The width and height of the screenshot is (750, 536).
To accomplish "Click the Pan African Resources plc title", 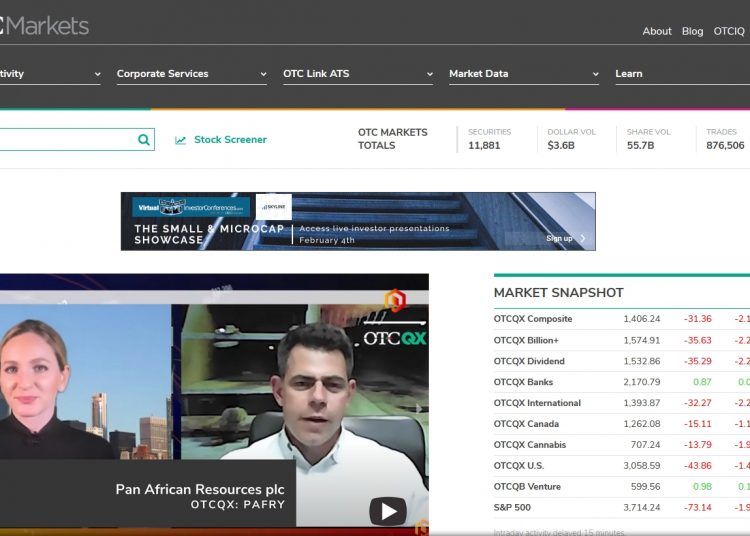I will pyautogui.click(x=200, y=489).
